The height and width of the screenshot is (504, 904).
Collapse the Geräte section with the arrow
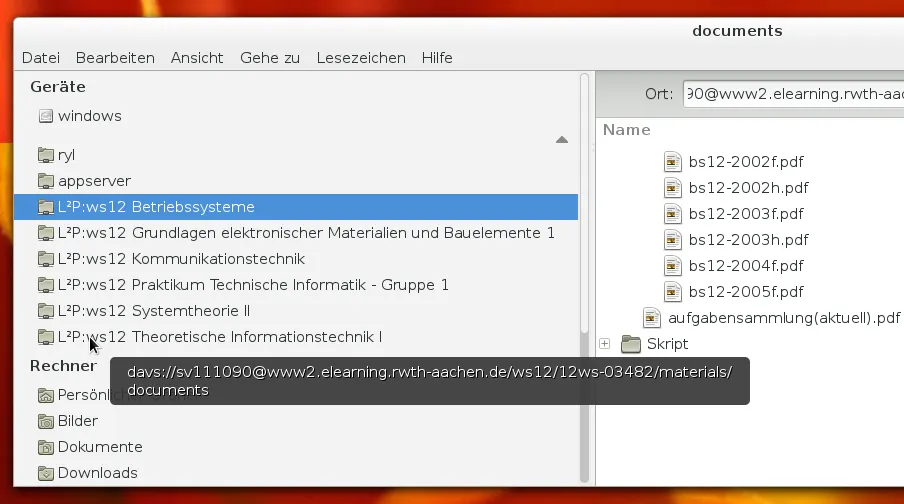562,140
